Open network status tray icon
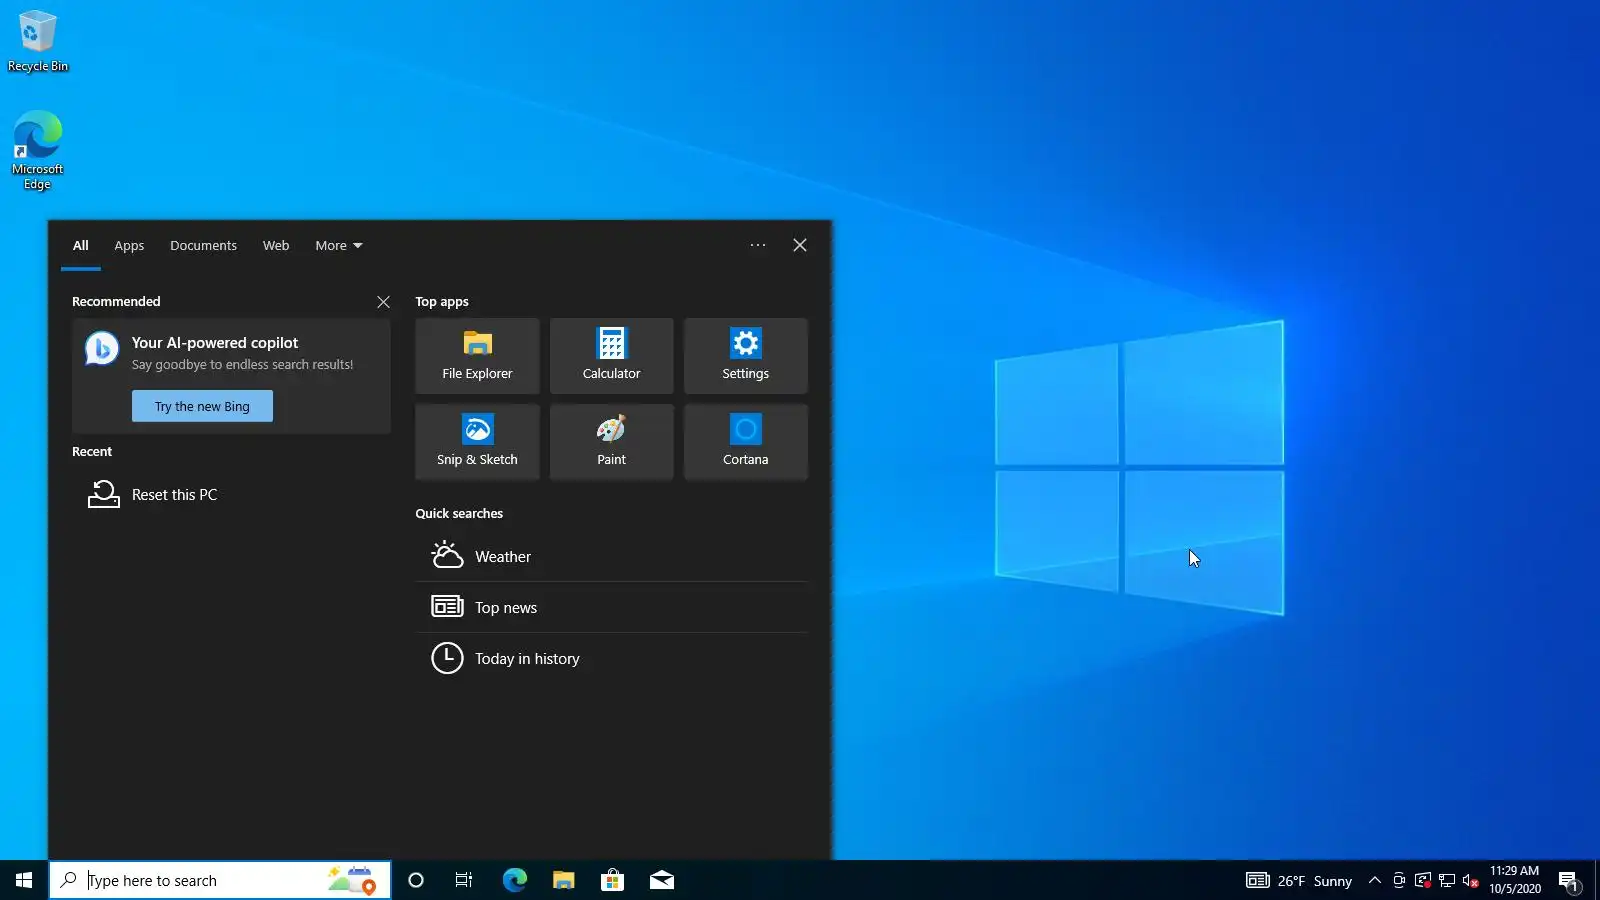This screenshot has width=1600, height=900. coord(1447,880)
